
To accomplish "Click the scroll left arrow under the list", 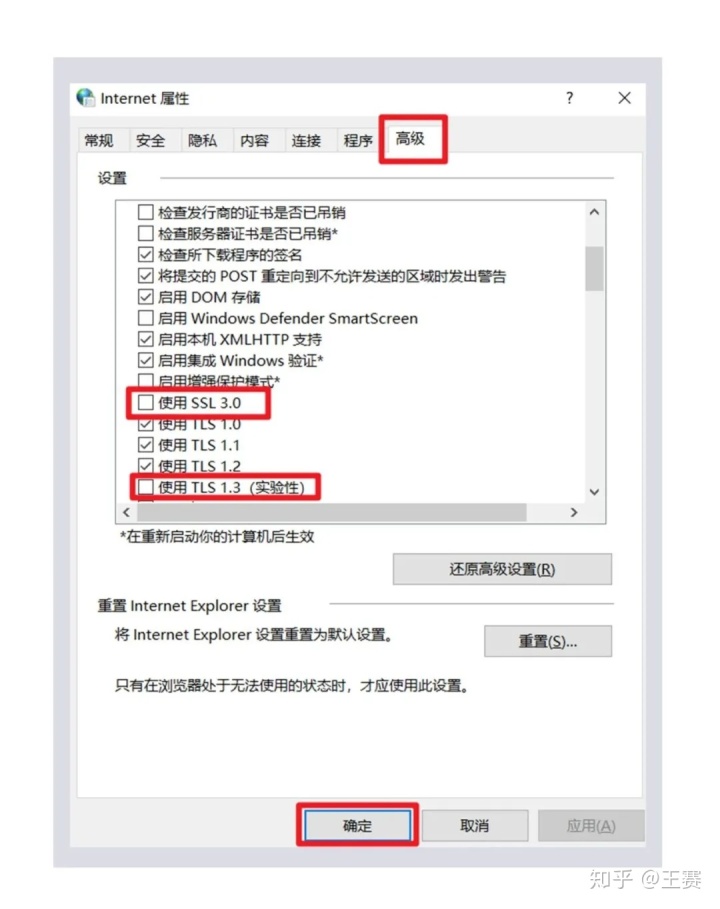I will (x=126, y=512).
